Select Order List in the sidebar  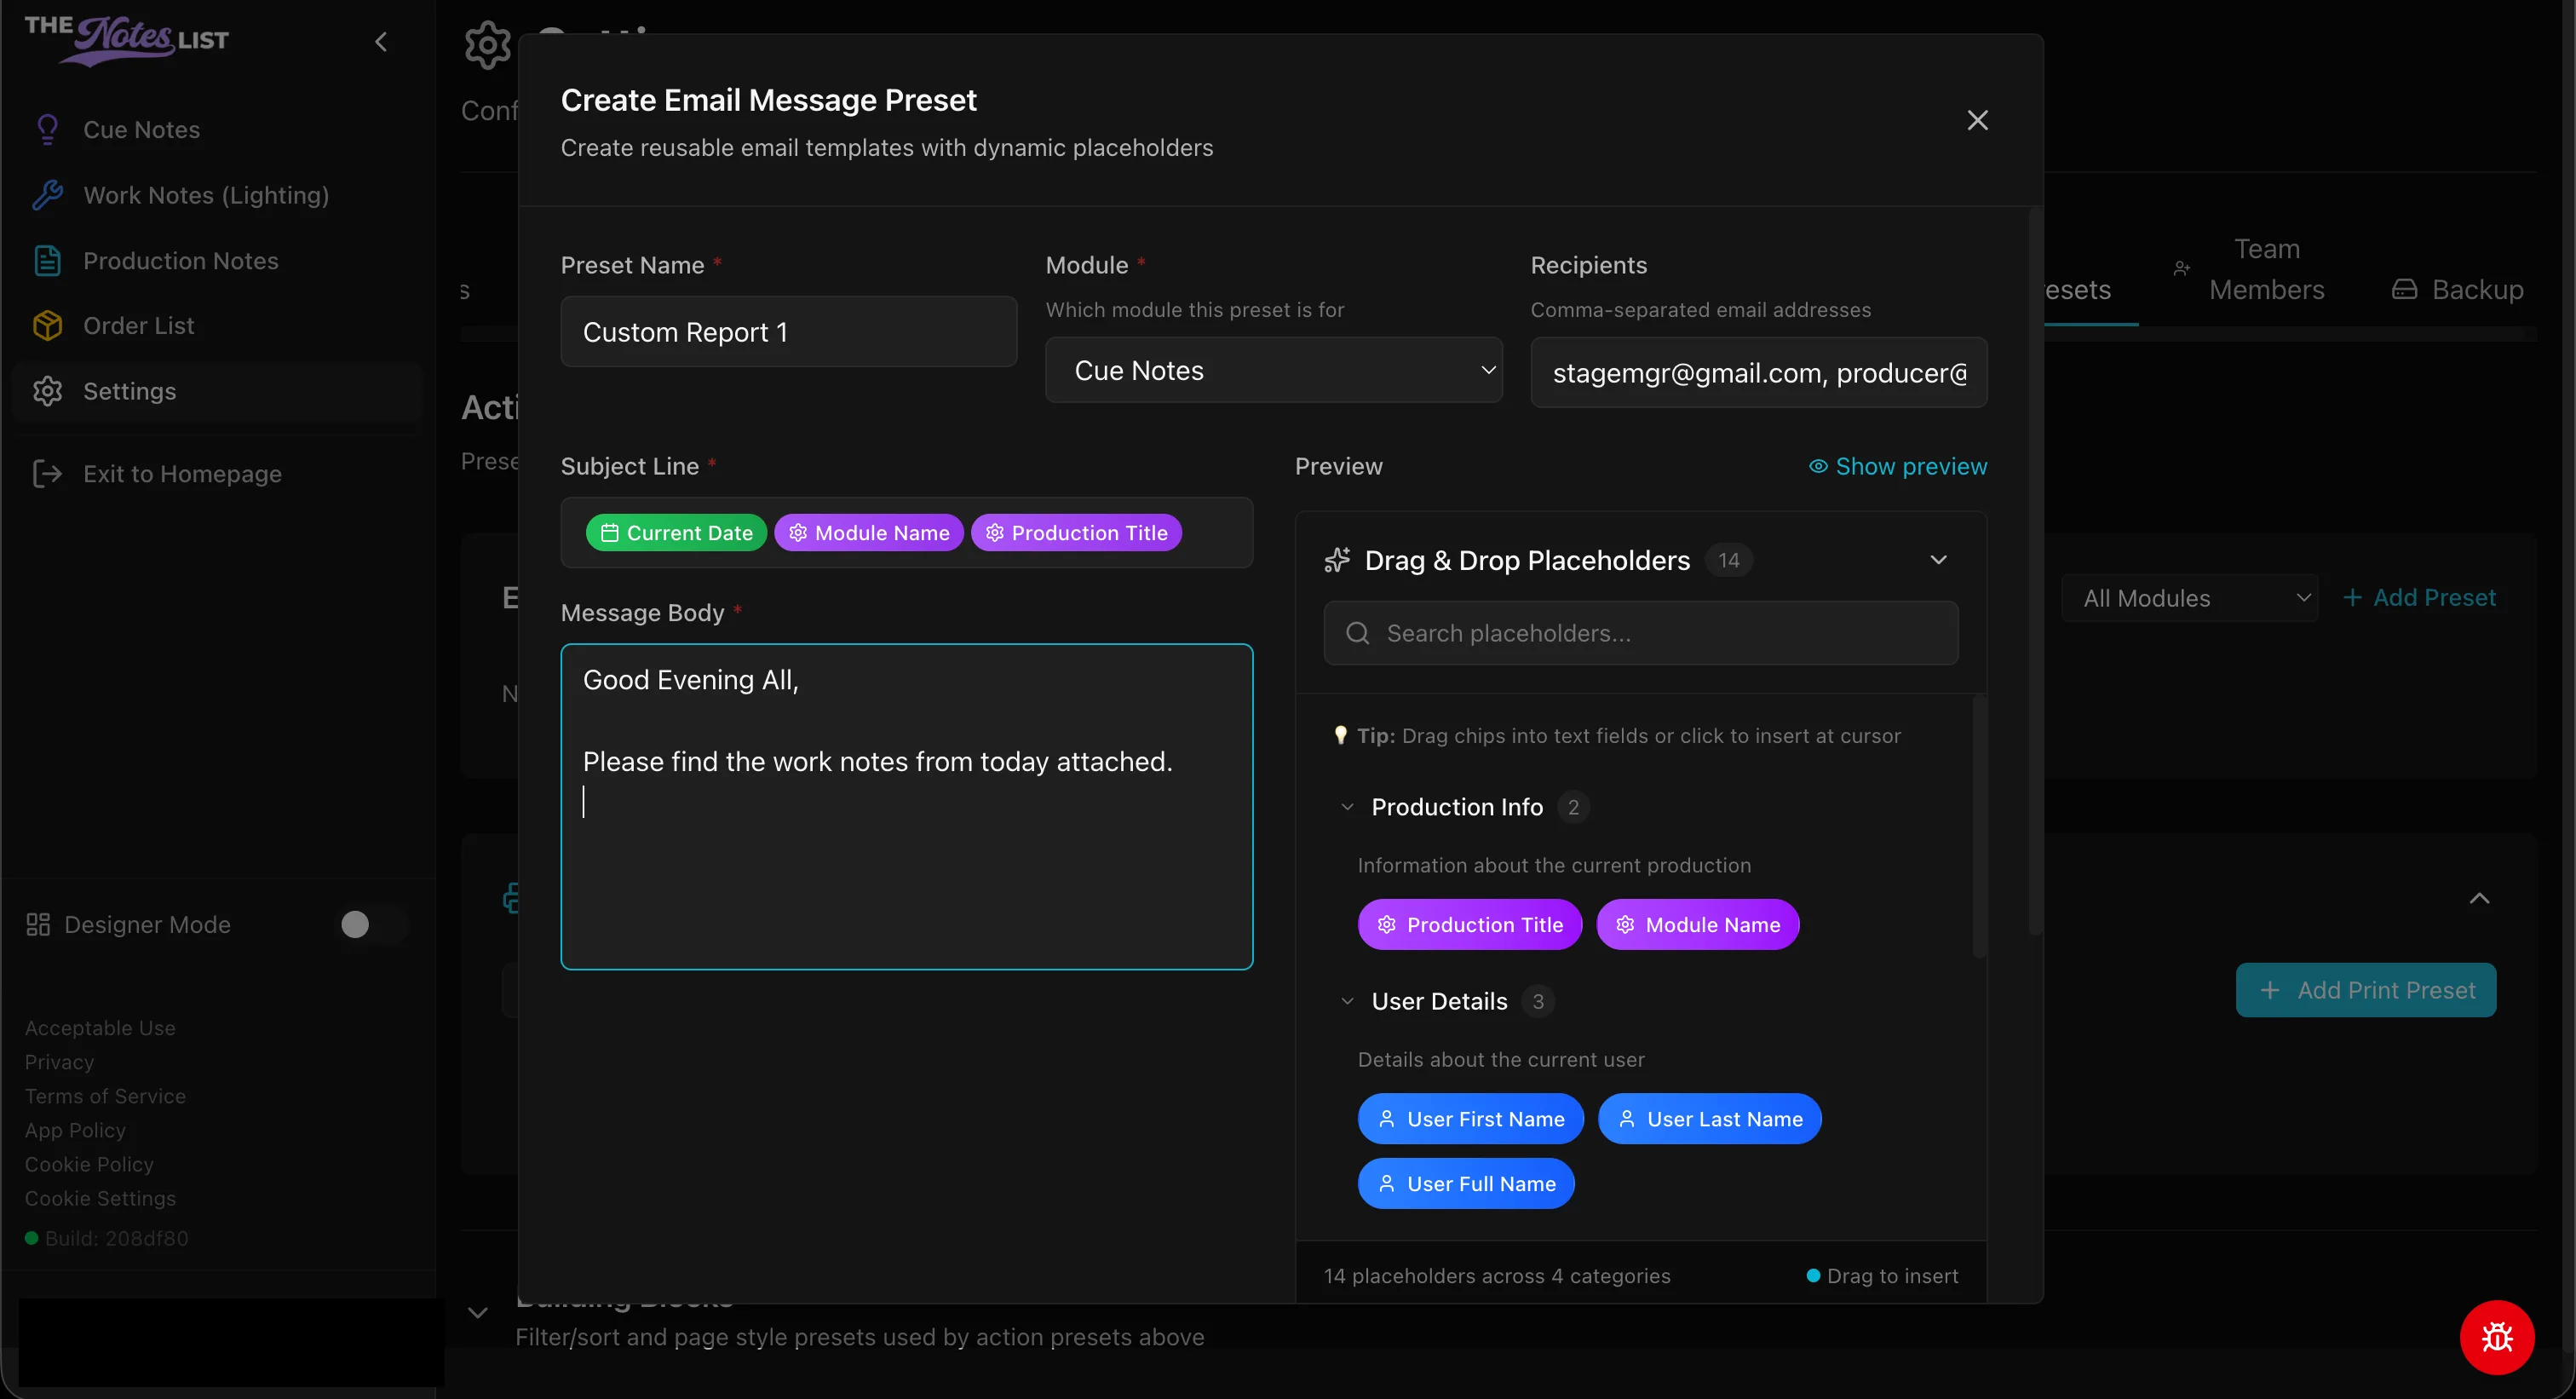coord(216,325)
